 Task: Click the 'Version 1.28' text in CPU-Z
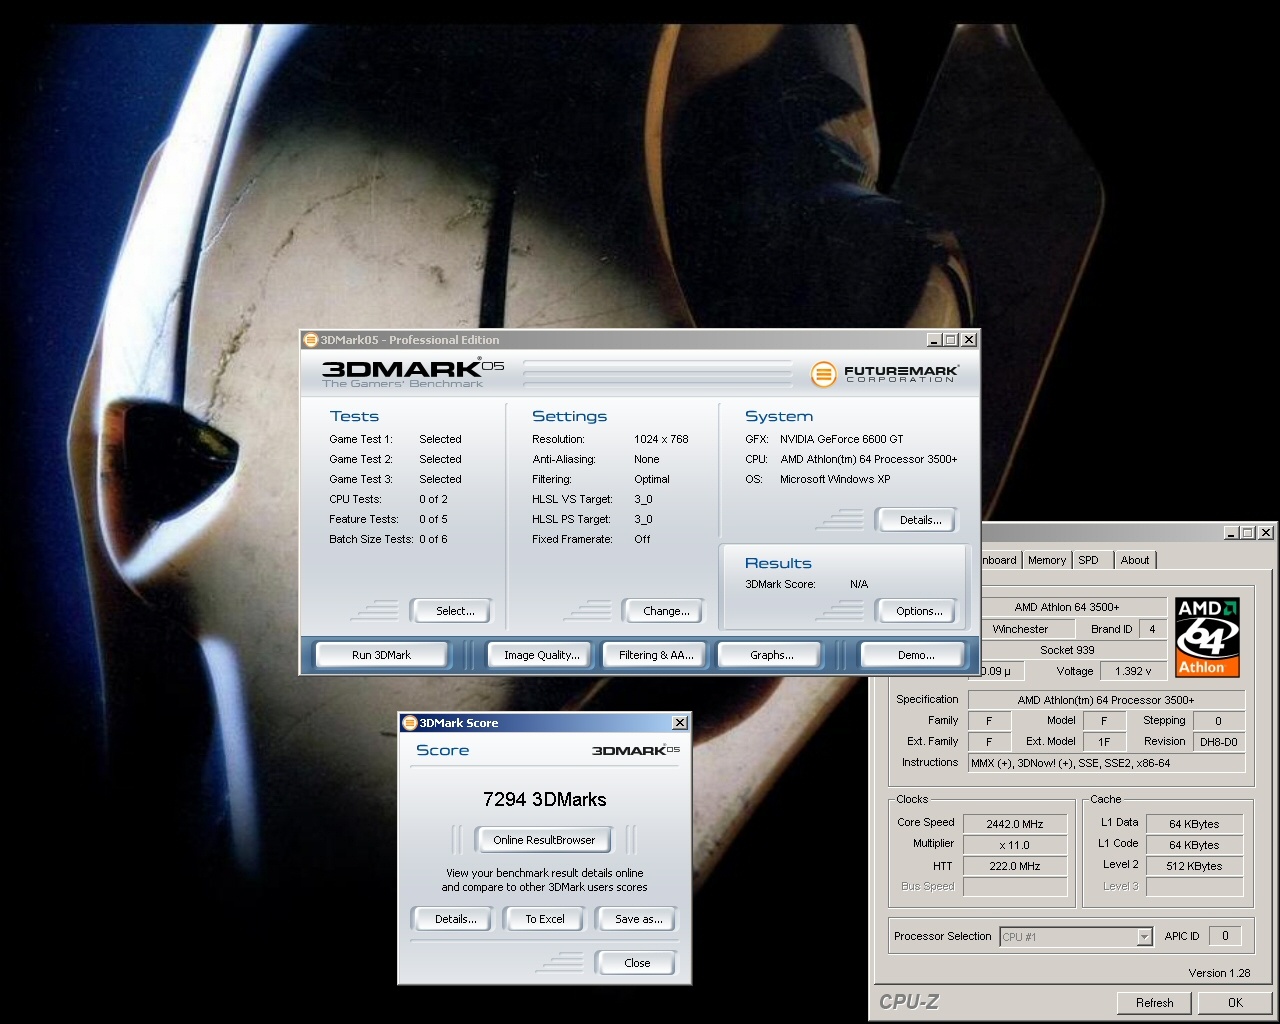click(x=1219, y=973)
